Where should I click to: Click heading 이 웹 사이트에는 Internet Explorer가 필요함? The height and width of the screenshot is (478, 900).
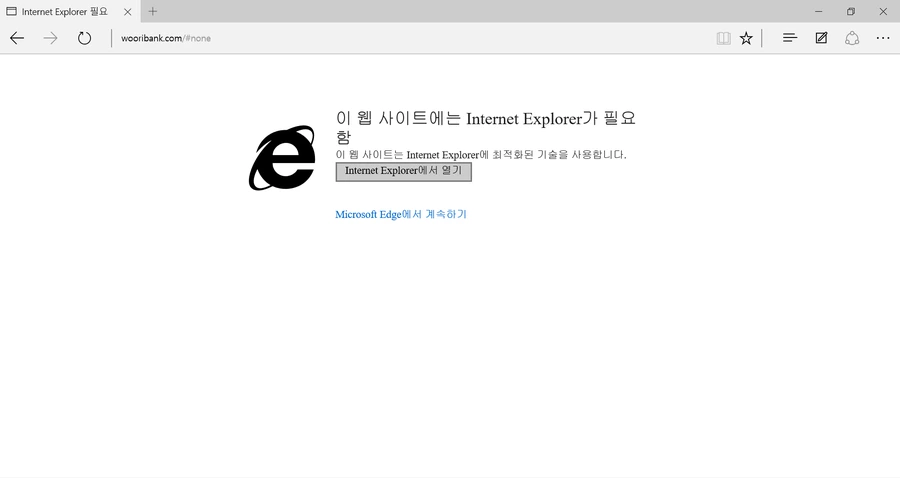pyautogui.click(x=486, y=127)
